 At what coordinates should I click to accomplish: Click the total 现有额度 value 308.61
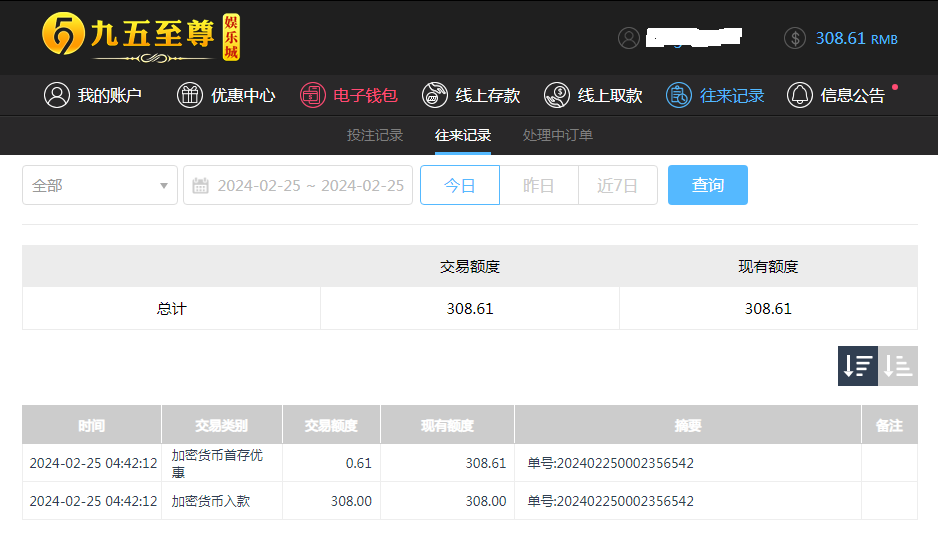768,309
